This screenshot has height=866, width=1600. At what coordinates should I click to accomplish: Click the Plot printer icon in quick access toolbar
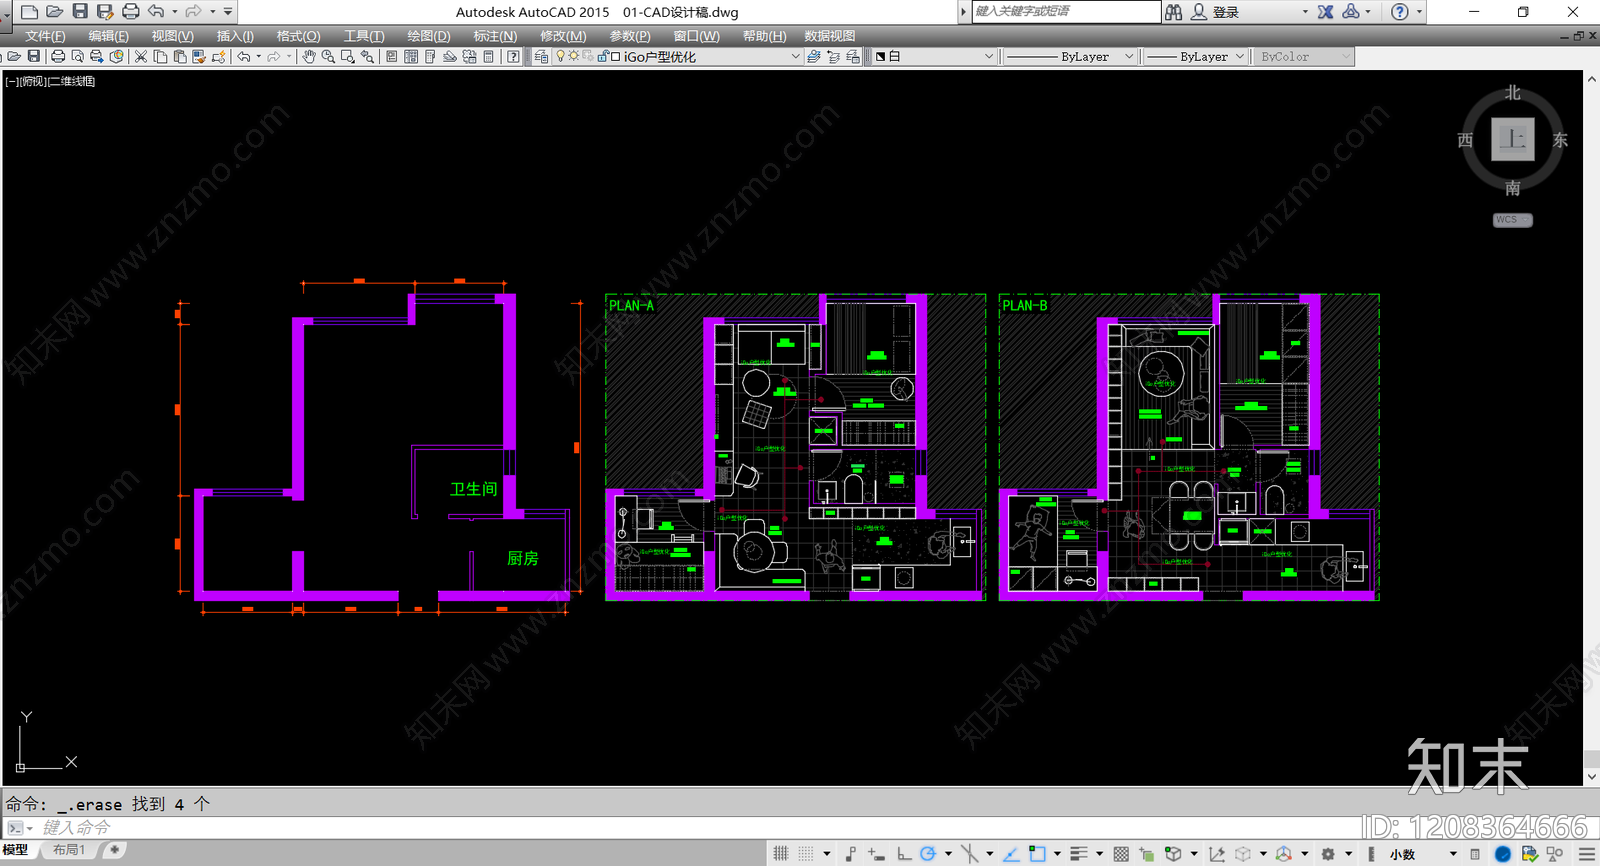(x=130, y=12)
